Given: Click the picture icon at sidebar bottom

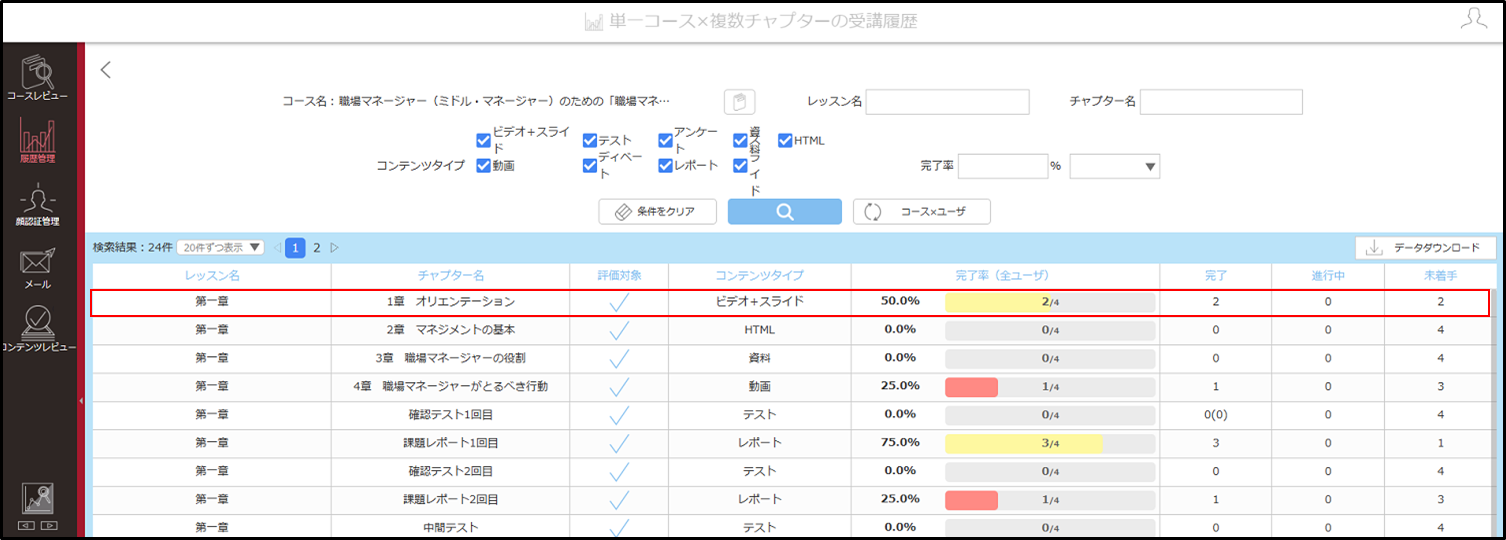Looking at the screenshot, I should coord(37,499).
